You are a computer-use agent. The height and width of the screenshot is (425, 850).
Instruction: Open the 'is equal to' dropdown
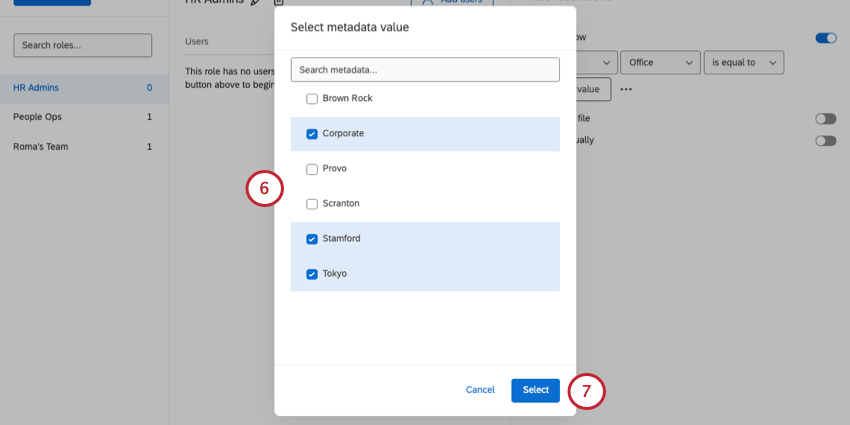pos(744,62)
